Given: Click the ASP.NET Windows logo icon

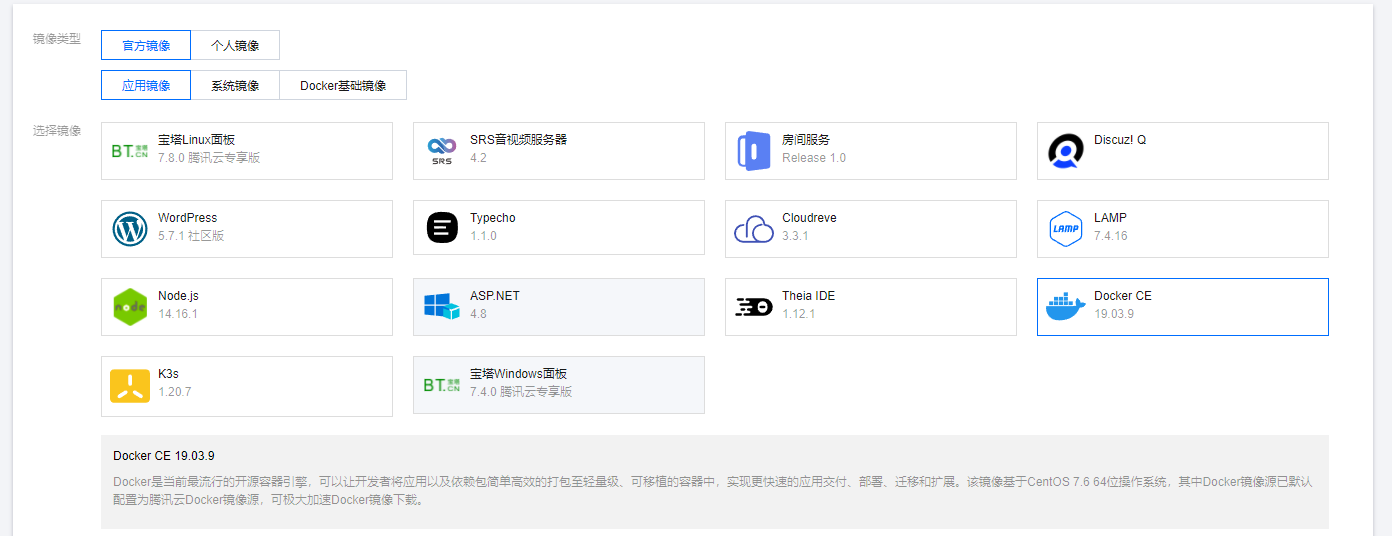Looking at the screenshot, I should [442, 307].
